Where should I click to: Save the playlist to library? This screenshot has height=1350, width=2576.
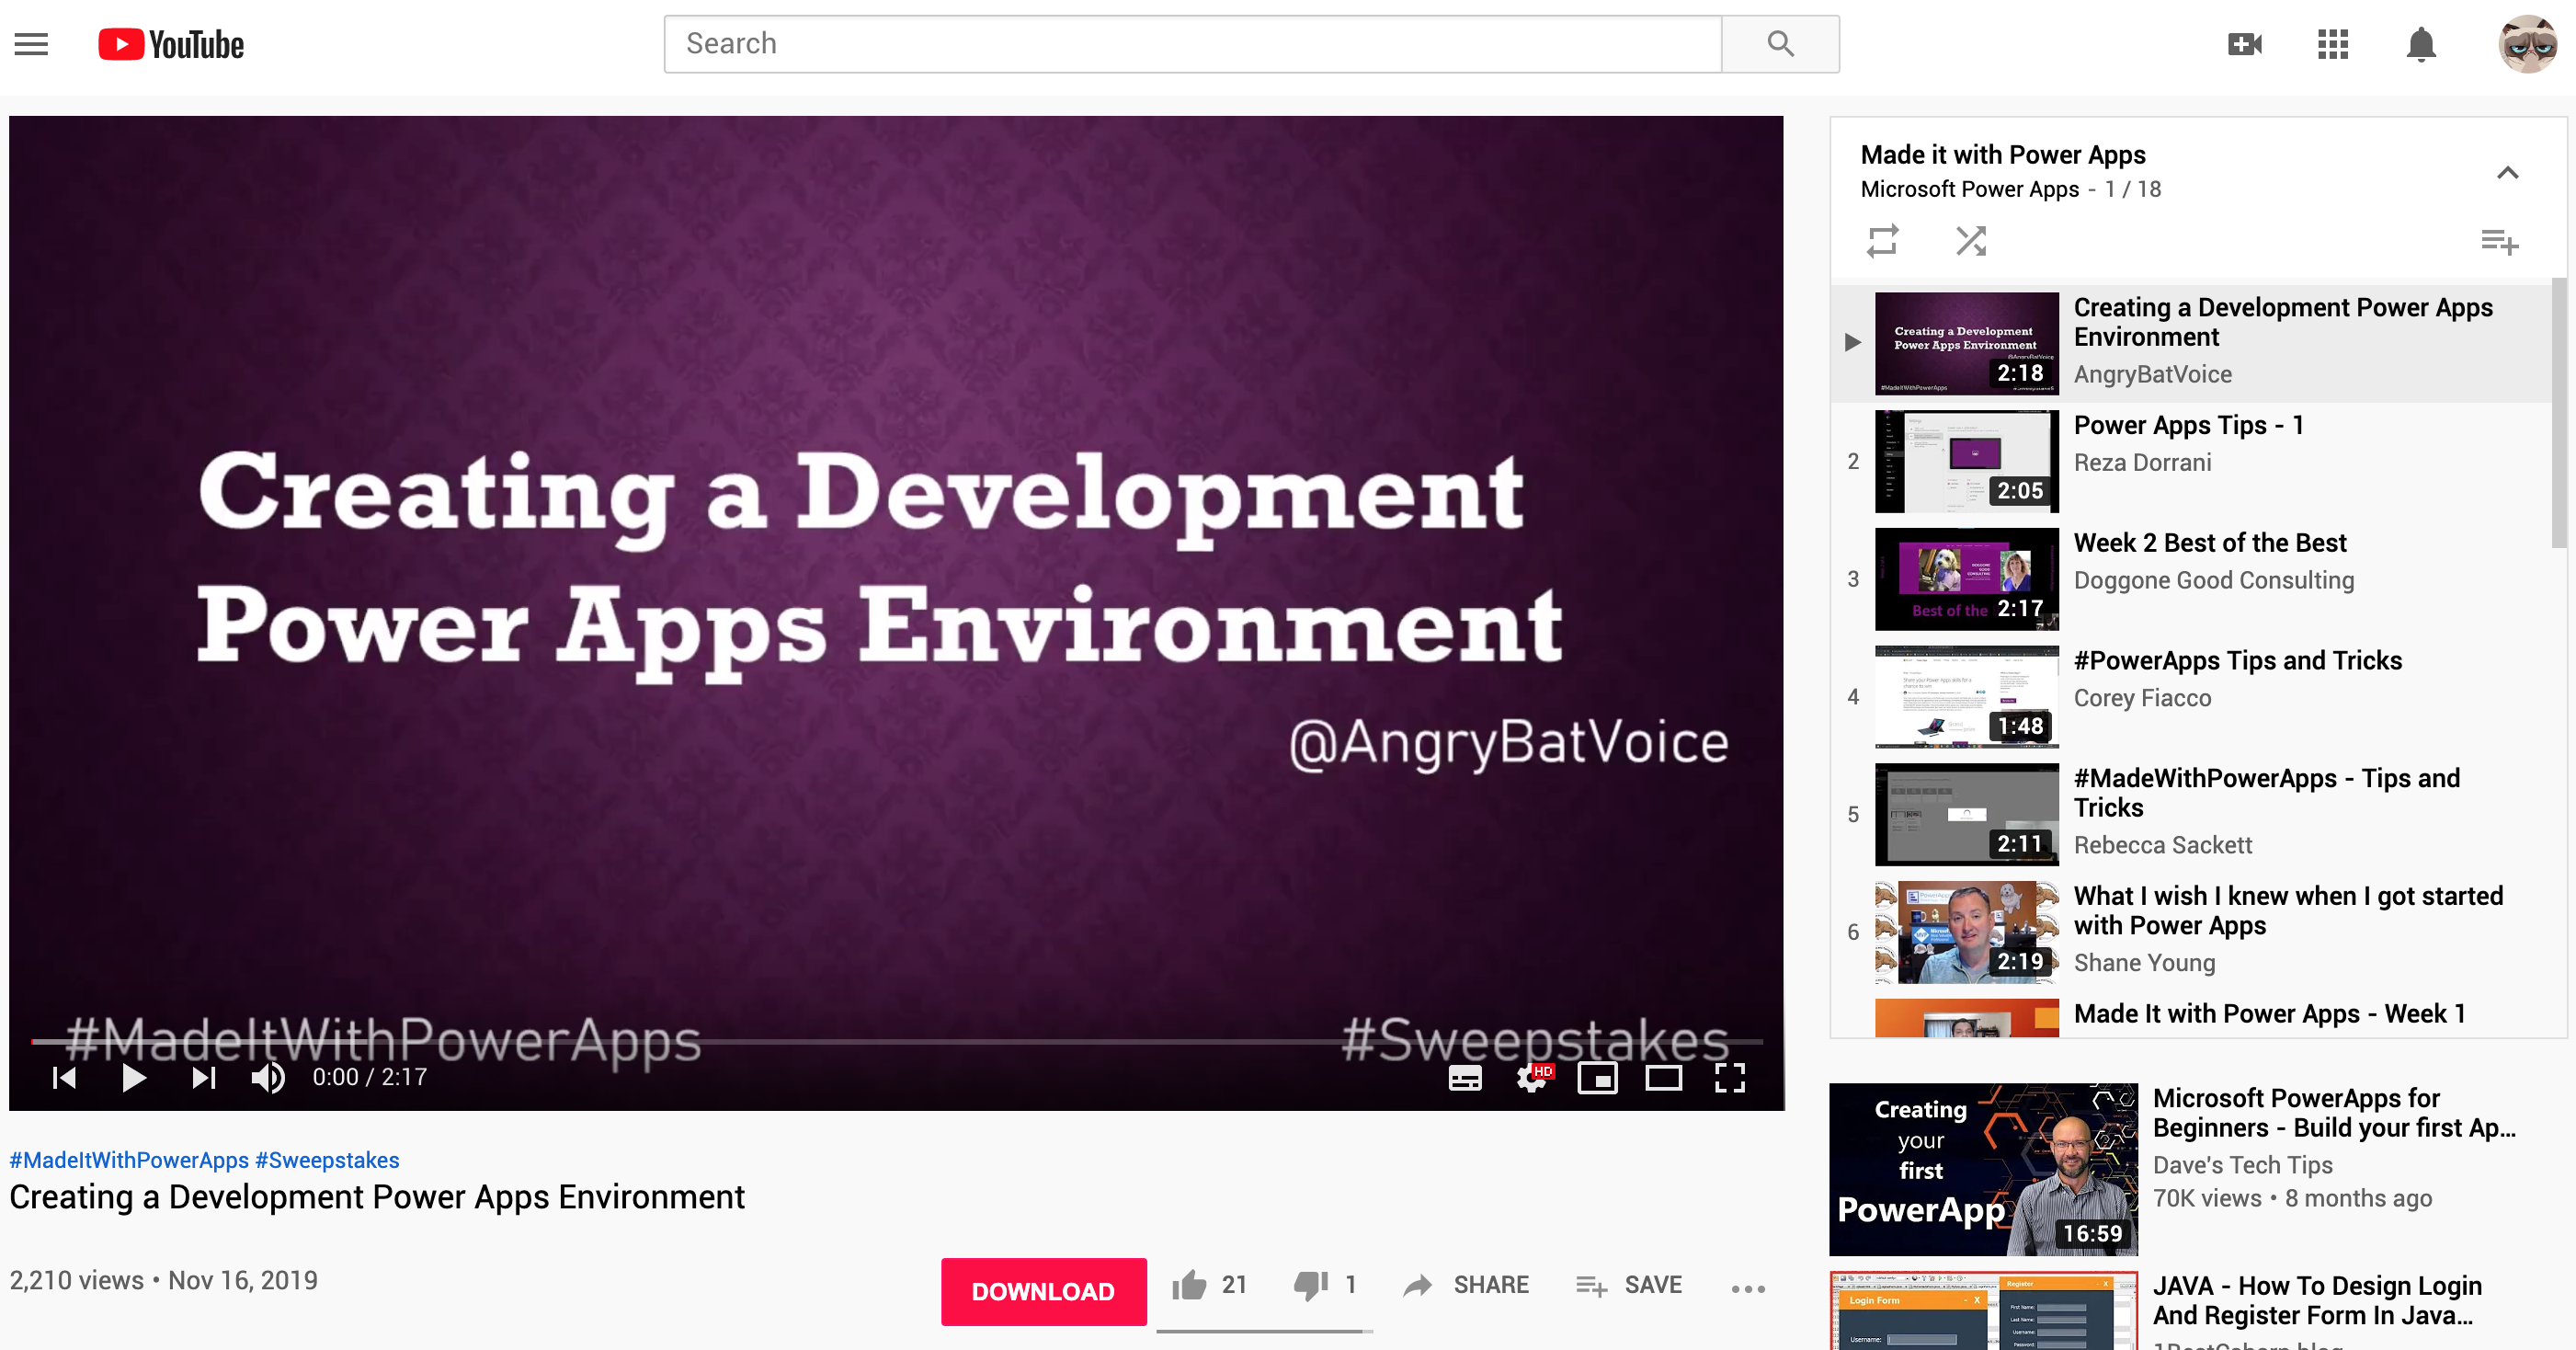click(x=2499, y=242)
